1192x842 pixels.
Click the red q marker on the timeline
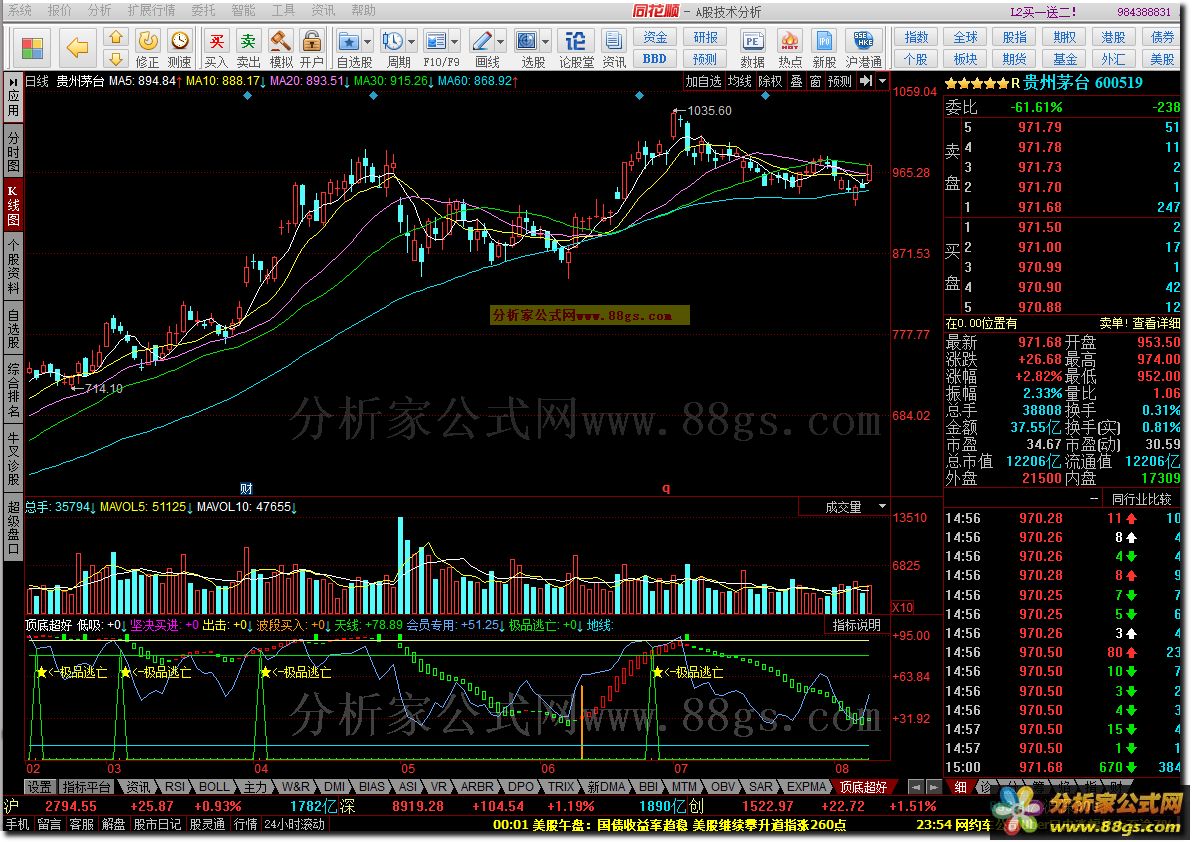click(666, 488)
